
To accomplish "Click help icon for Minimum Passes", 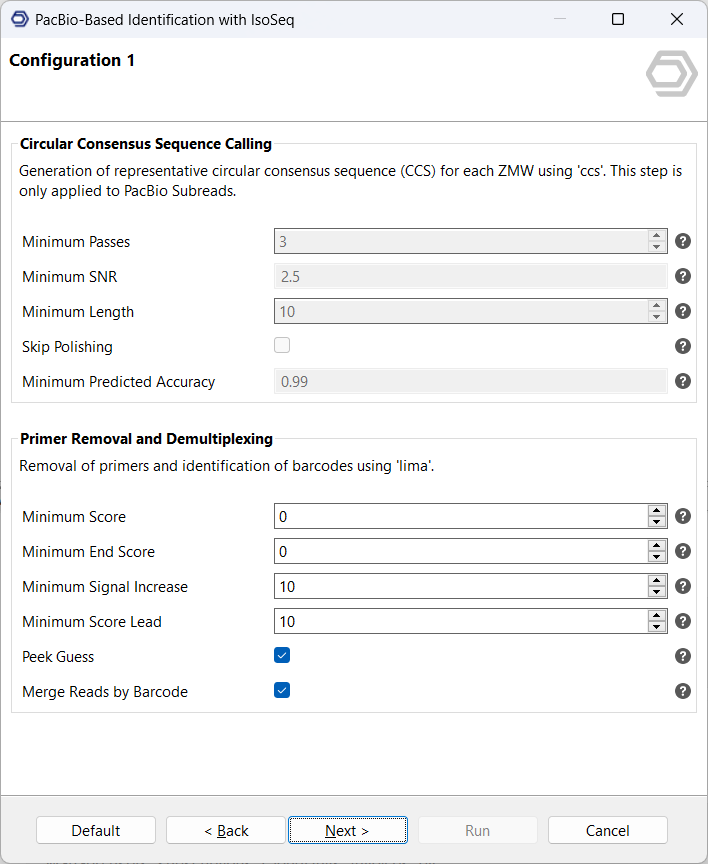I will [x=683, y=241].
